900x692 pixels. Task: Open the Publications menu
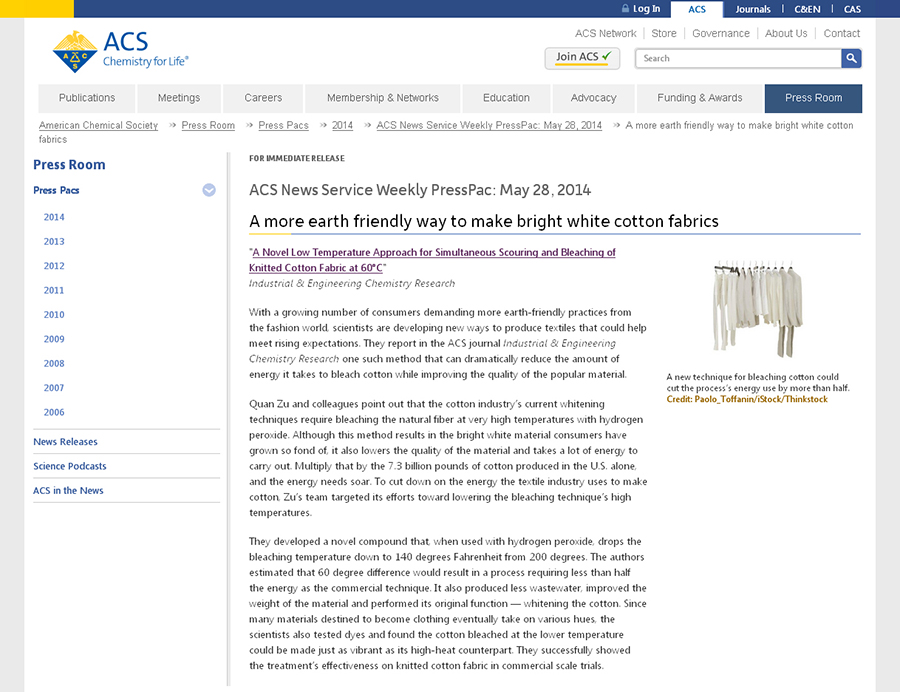(x=87, y=98)
